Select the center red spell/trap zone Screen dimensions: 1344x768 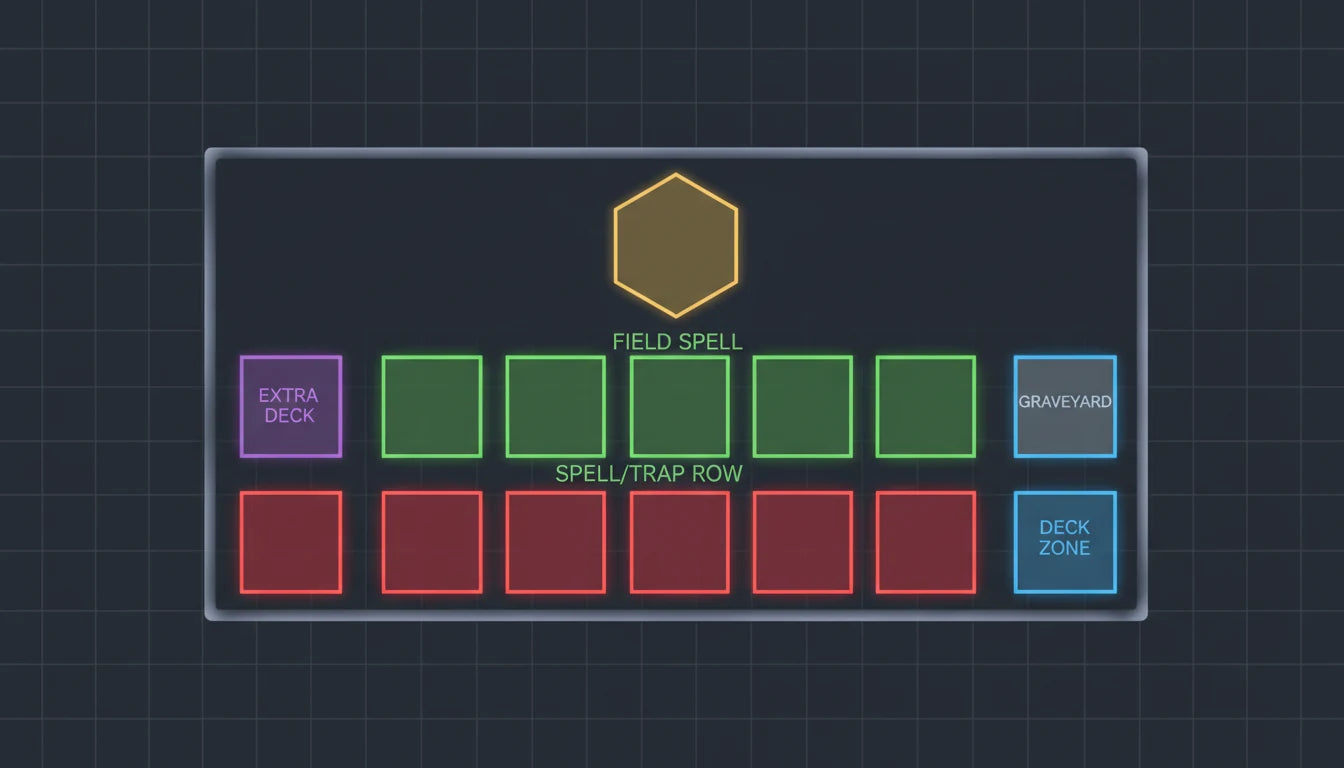[x=678, y=540]
